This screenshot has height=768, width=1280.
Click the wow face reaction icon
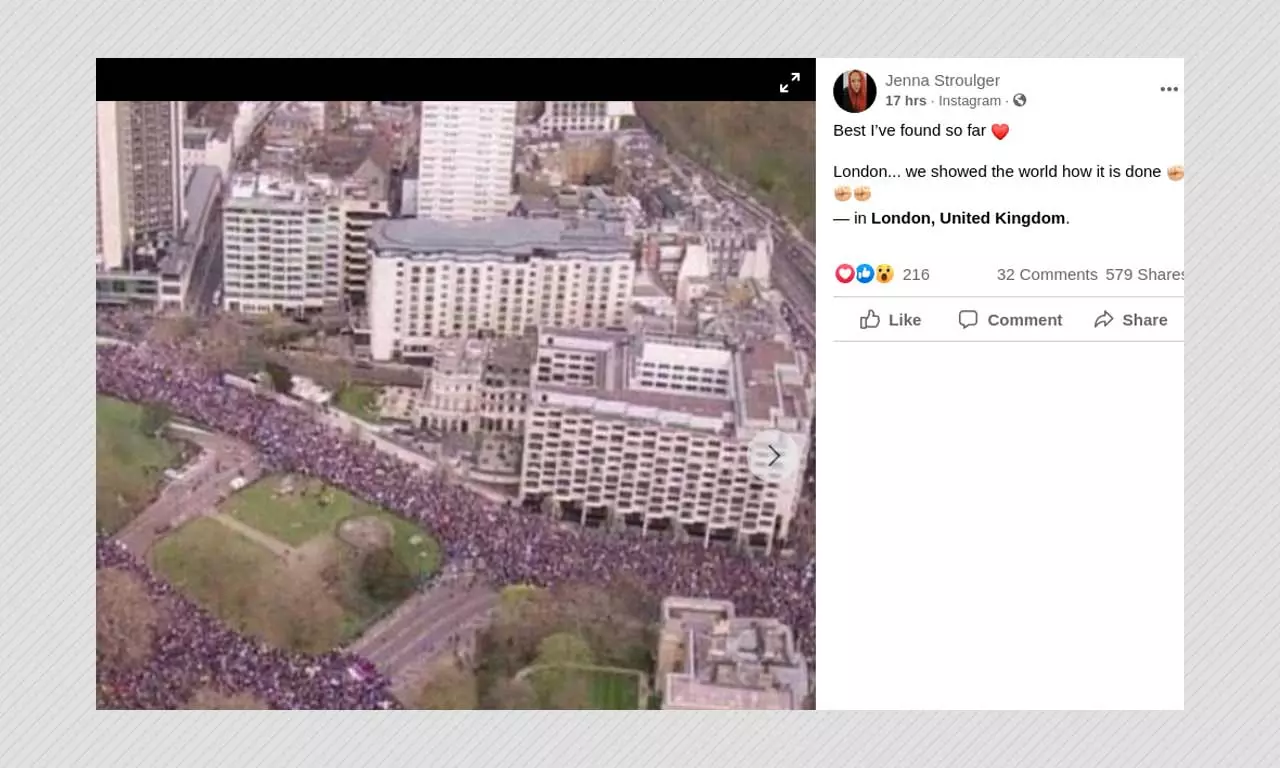point(884,274)
